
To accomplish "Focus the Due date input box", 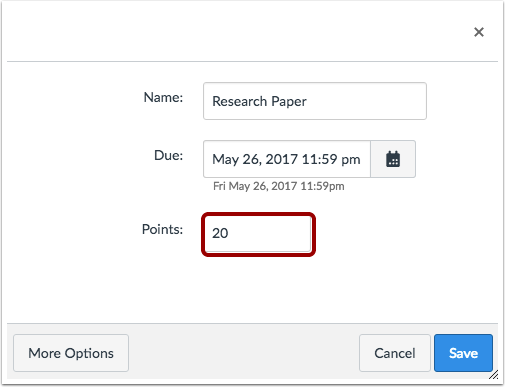I will (x=287, y=159).
